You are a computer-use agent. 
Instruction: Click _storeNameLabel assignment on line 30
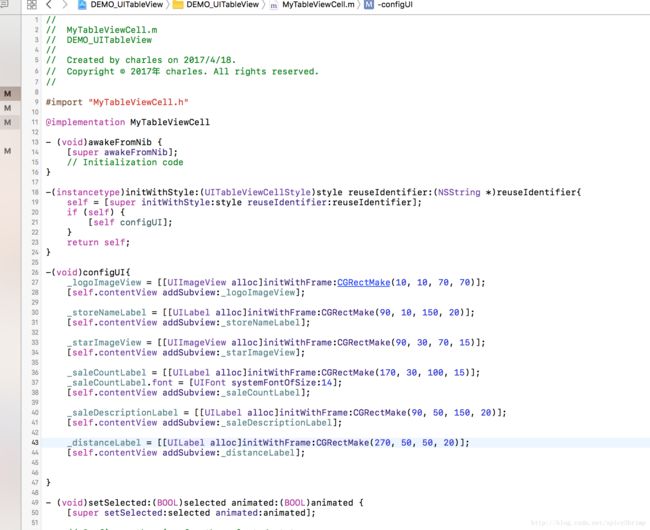[x=107, y=312]
